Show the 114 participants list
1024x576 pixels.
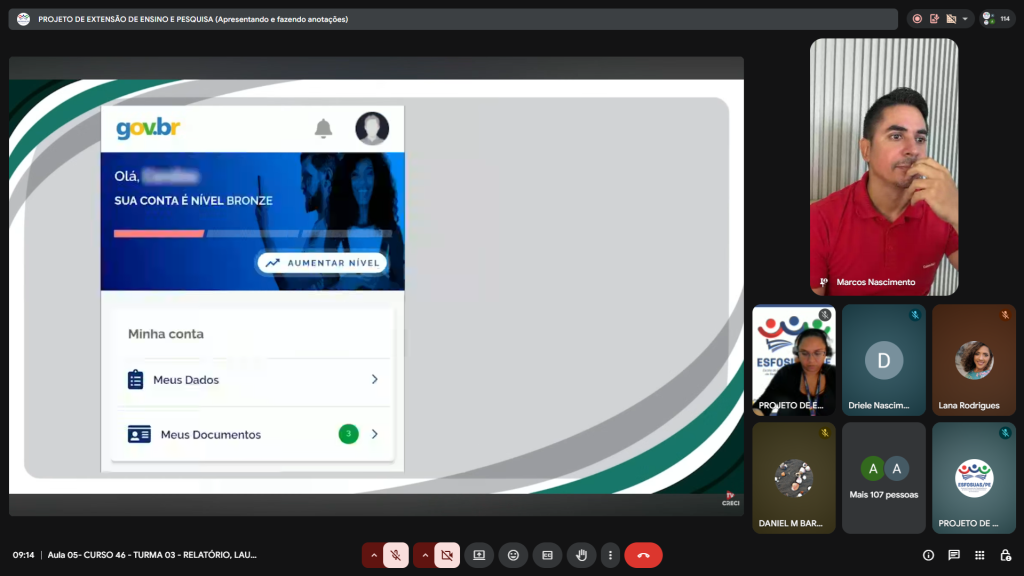click(997, 19)
